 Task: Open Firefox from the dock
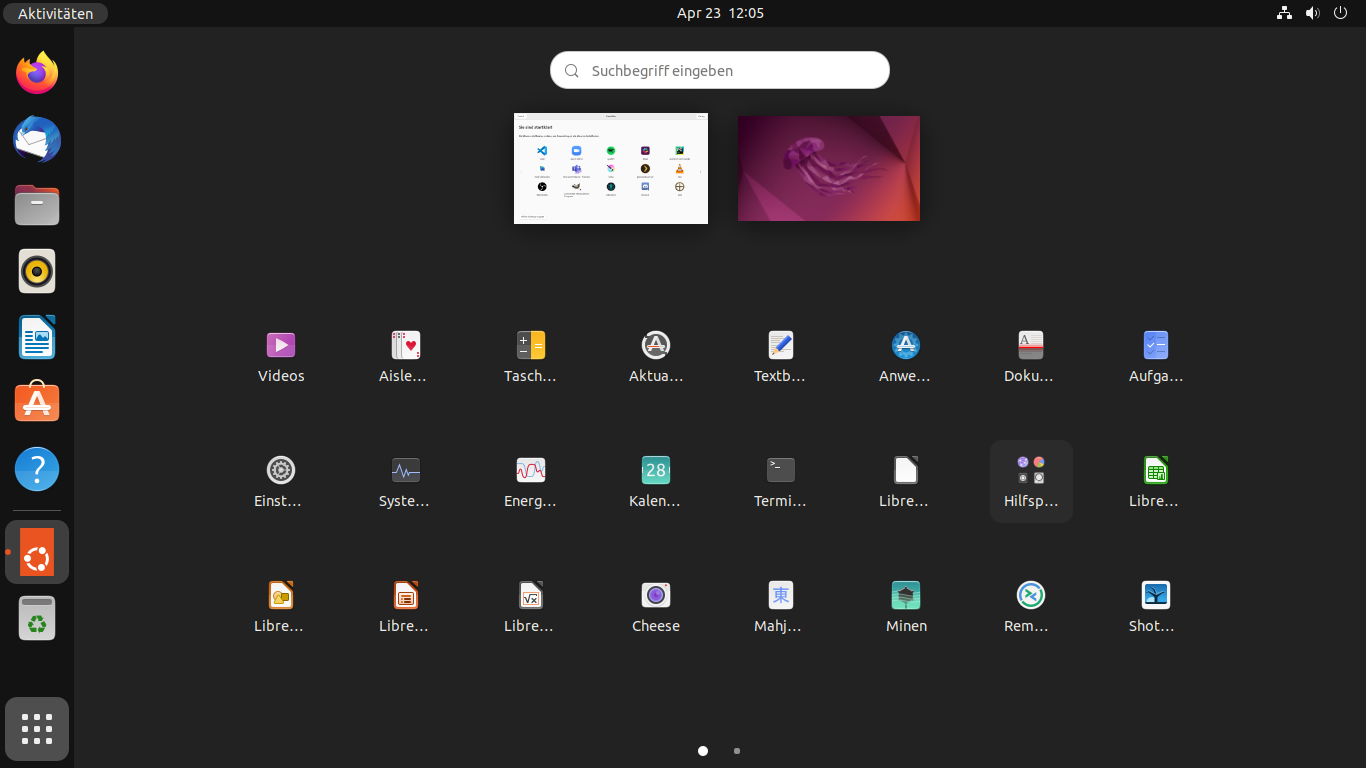click(x=37, y=73)
